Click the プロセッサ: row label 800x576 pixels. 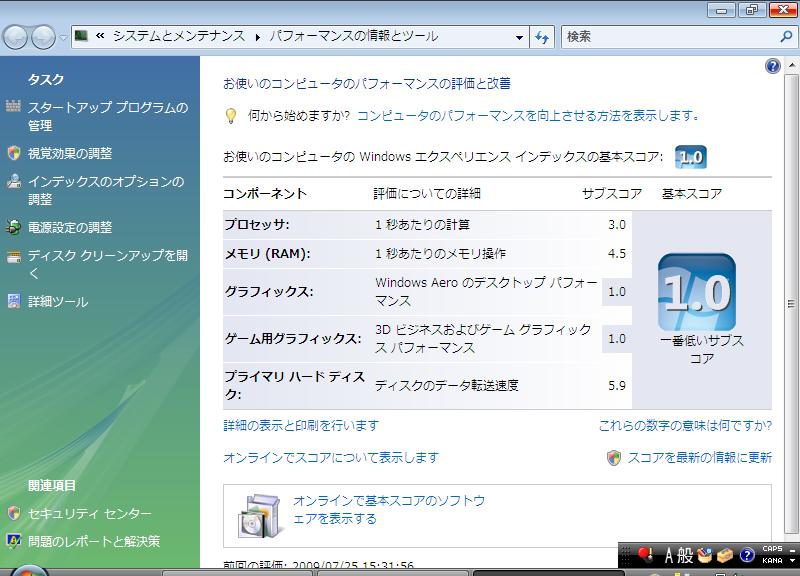pos(257,224)
